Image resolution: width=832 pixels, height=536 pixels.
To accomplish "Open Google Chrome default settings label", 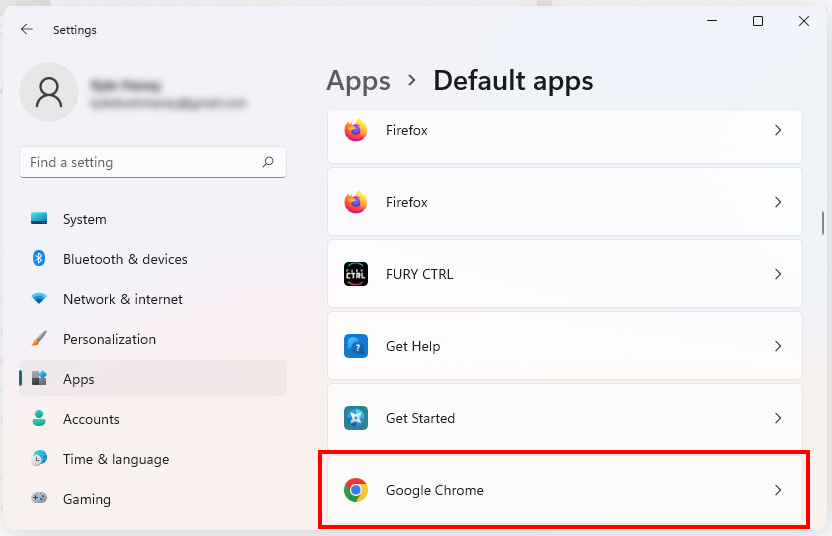I will [x=435, y=490].
